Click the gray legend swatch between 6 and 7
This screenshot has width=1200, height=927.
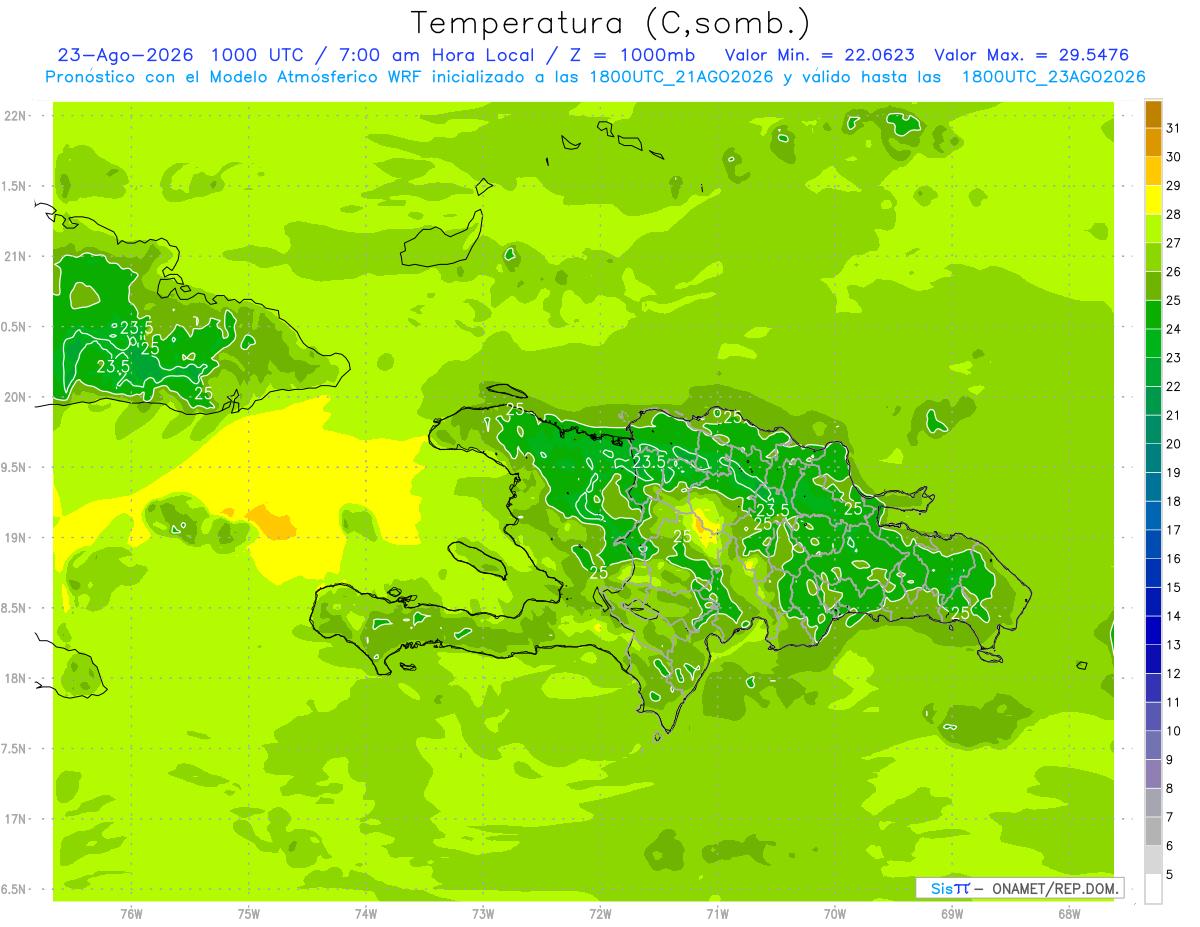pos(1153,831)
